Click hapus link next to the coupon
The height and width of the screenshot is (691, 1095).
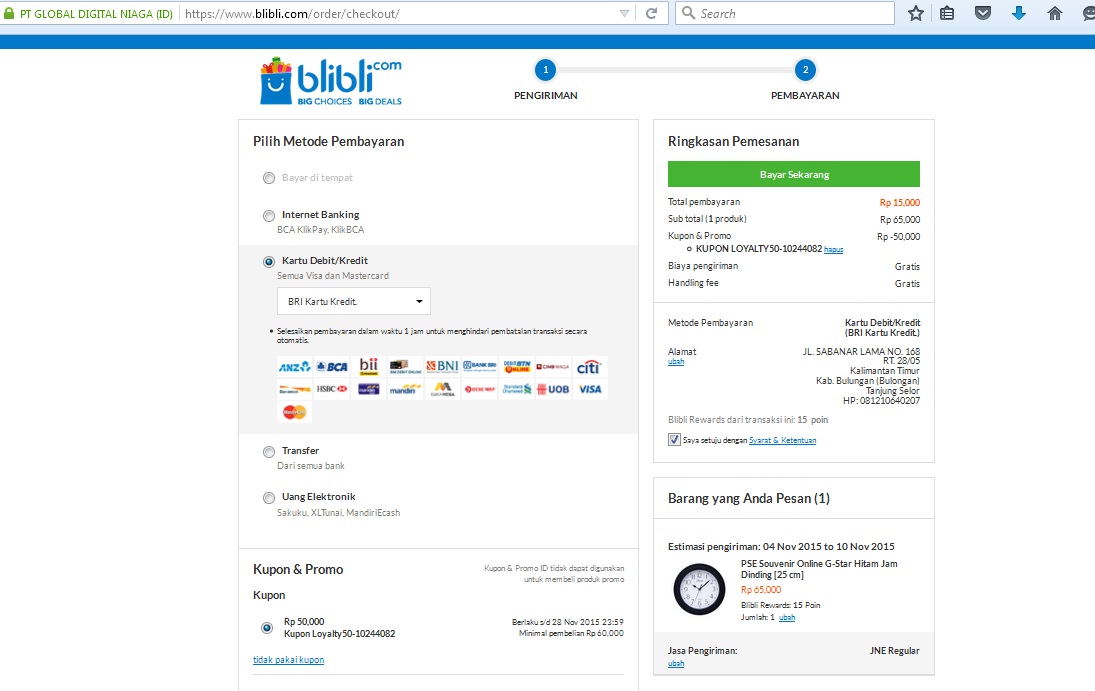click(x=833, y=249)
